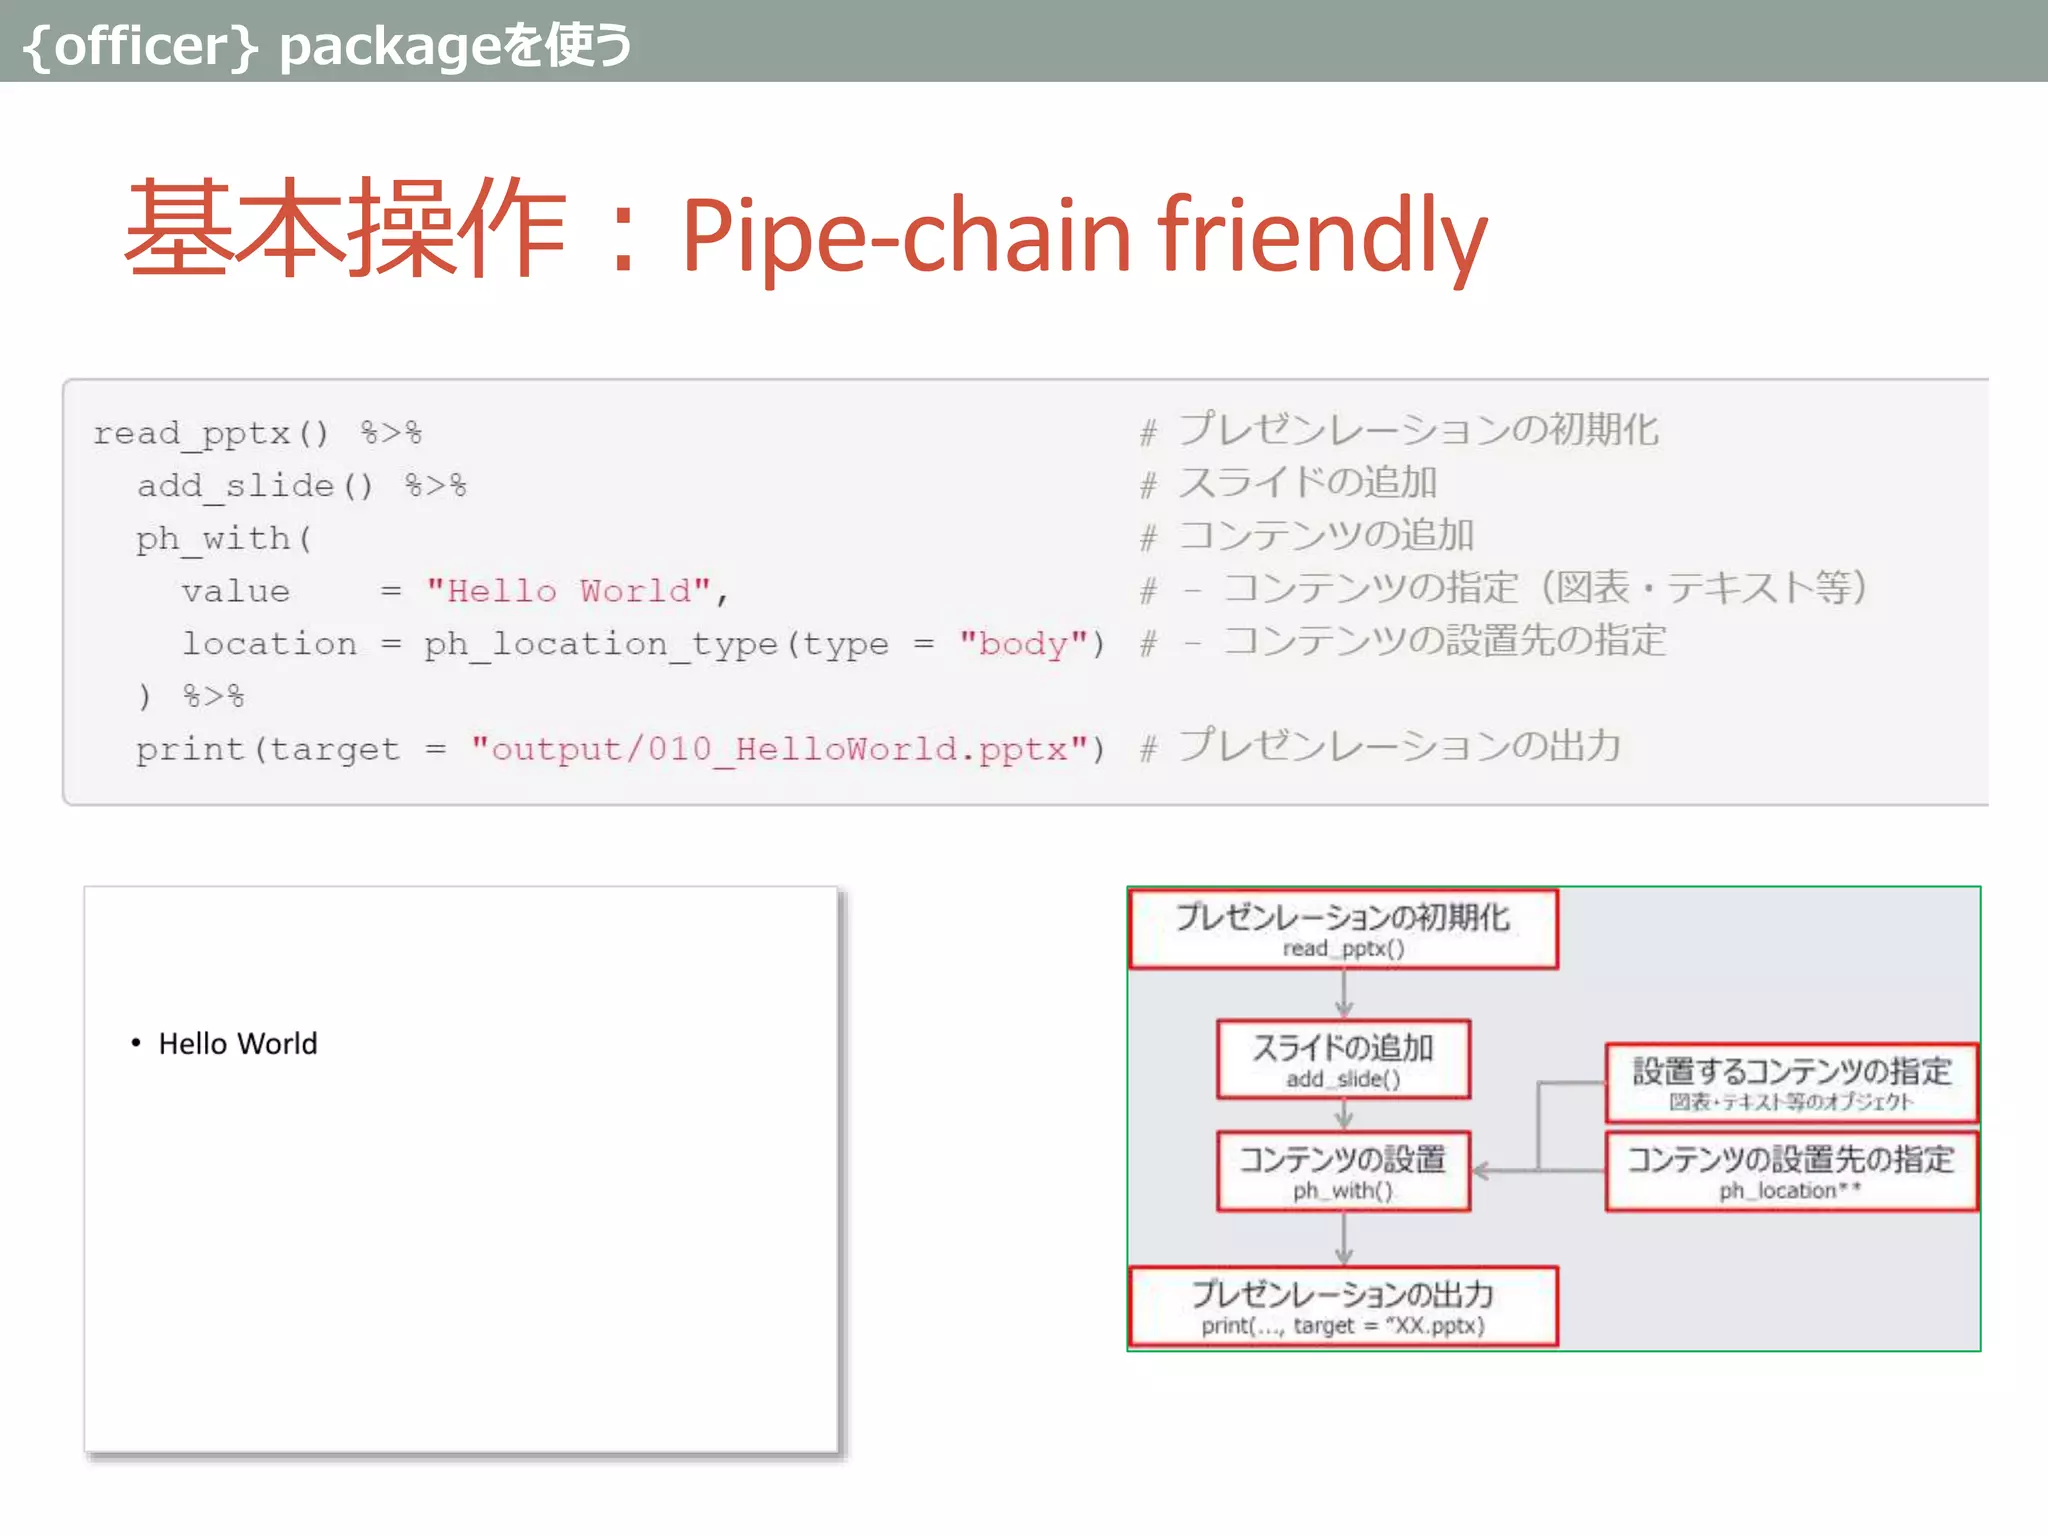Viewport: 2048px width, 1536px height.
Task: Click the 'Hello World' bullet in slide preview
Action: click(x=237, y=1044)
